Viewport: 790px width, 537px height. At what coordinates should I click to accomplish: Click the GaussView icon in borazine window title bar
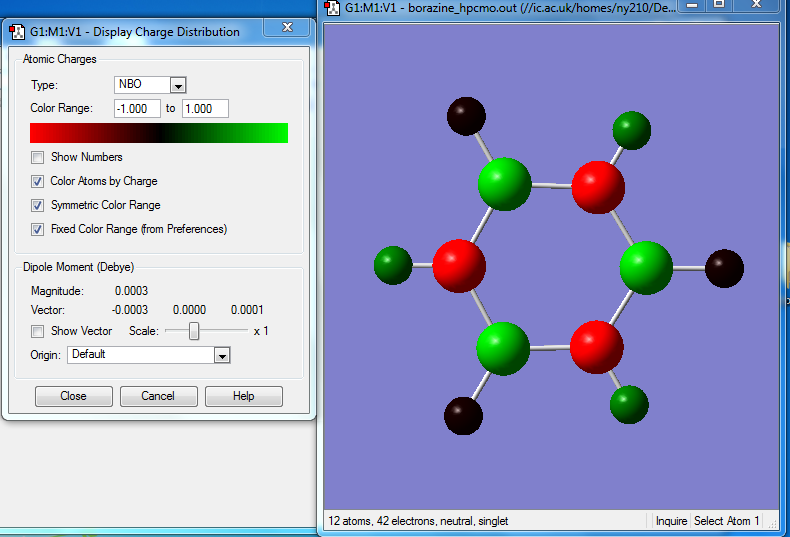[x=332, y=8]
